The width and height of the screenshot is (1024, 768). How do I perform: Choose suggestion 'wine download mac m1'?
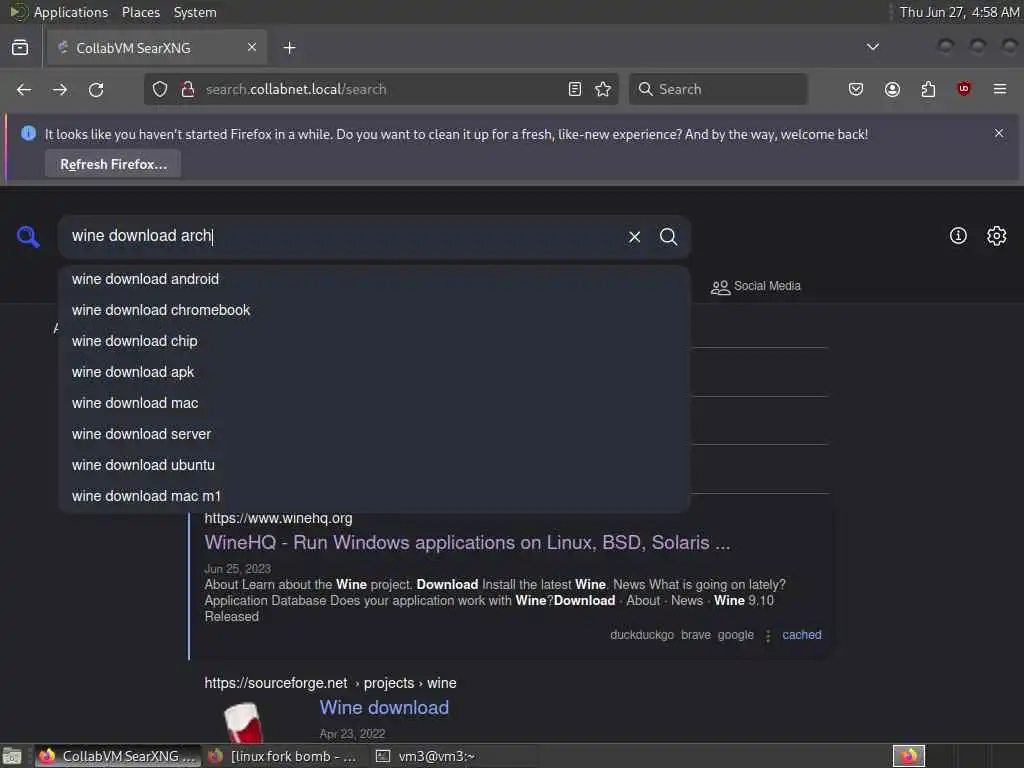pyautogui.click(x=374, y=496)
